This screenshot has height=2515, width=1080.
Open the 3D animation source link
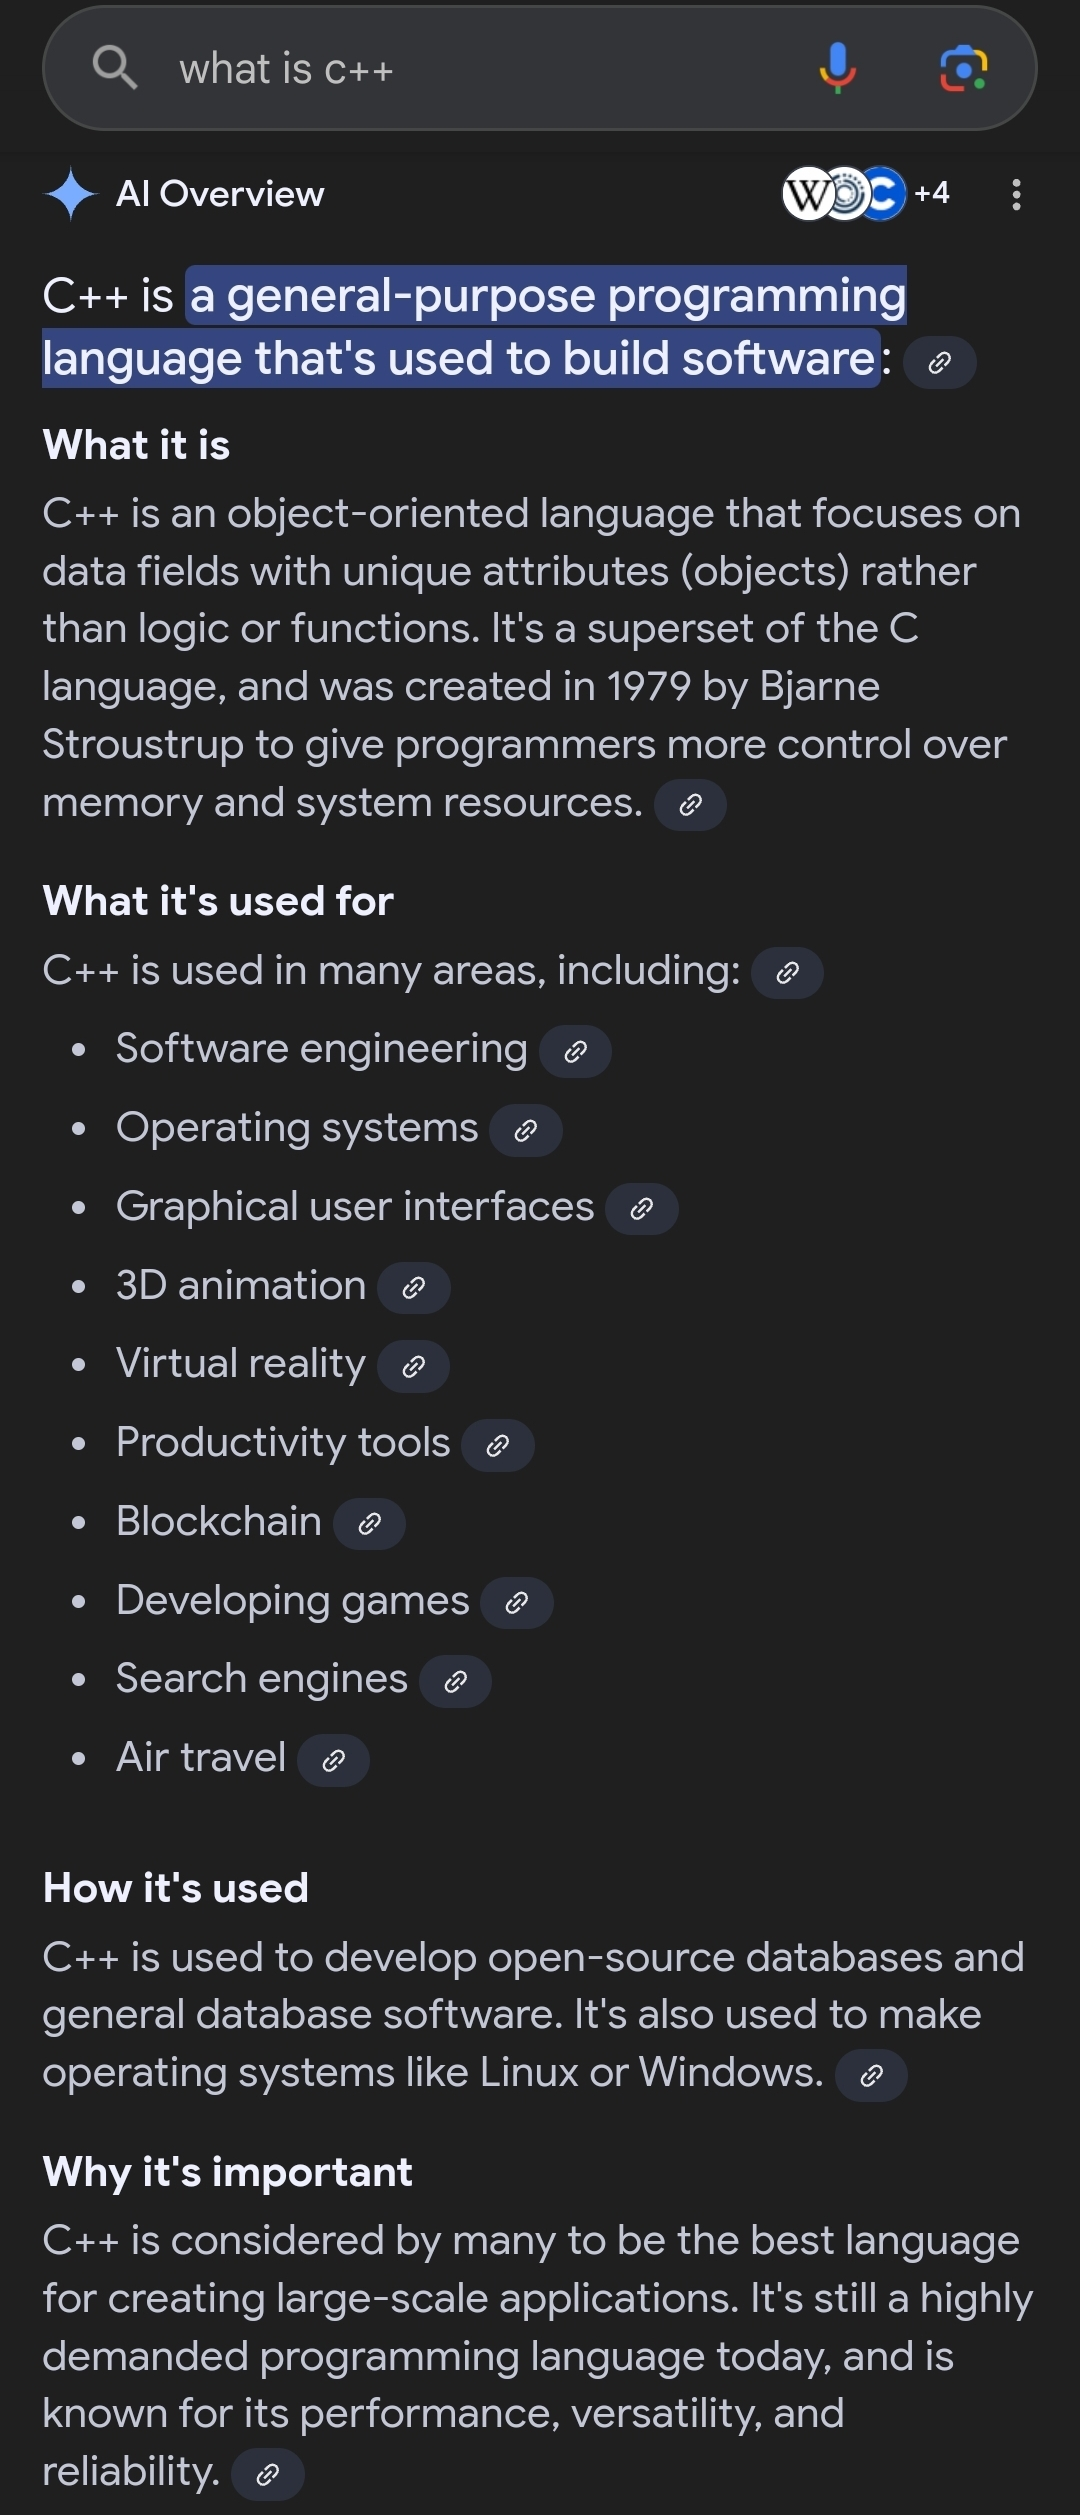(414, 1287)
